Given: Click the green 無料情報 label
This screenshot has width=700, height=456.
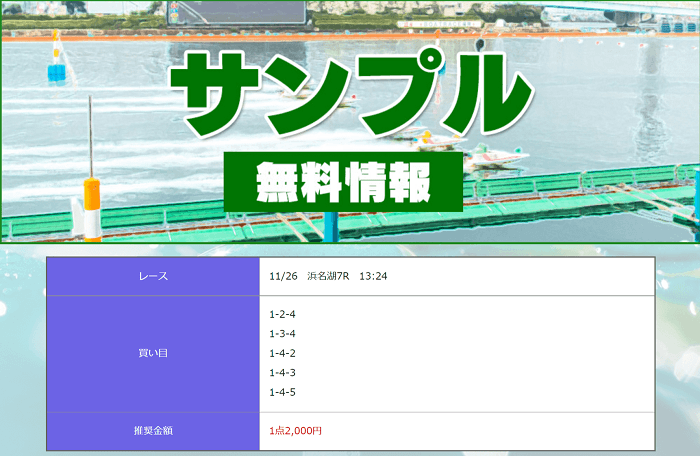Looking at the screenshot, I should [x=343, y=182].
